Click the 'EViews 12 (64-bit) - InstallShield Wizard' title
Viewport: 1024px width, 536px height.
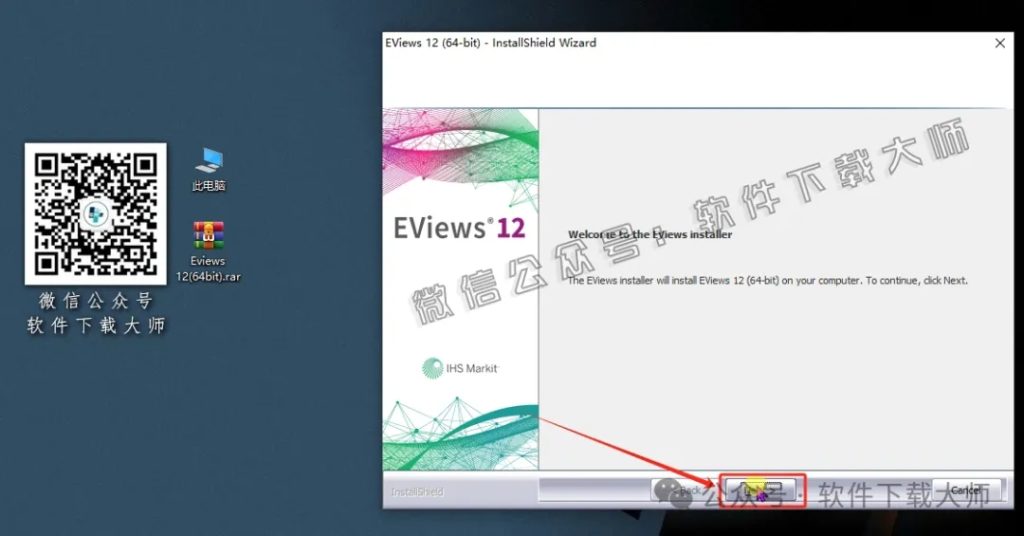click(490, 43)
